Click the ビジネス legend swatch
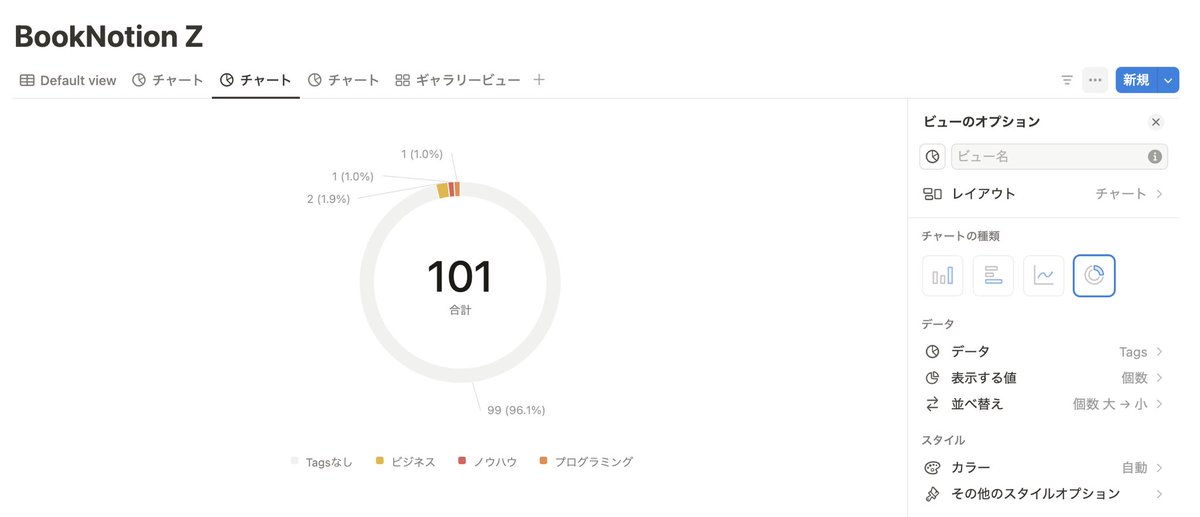 pyautogui.click(x=380, y=461)
